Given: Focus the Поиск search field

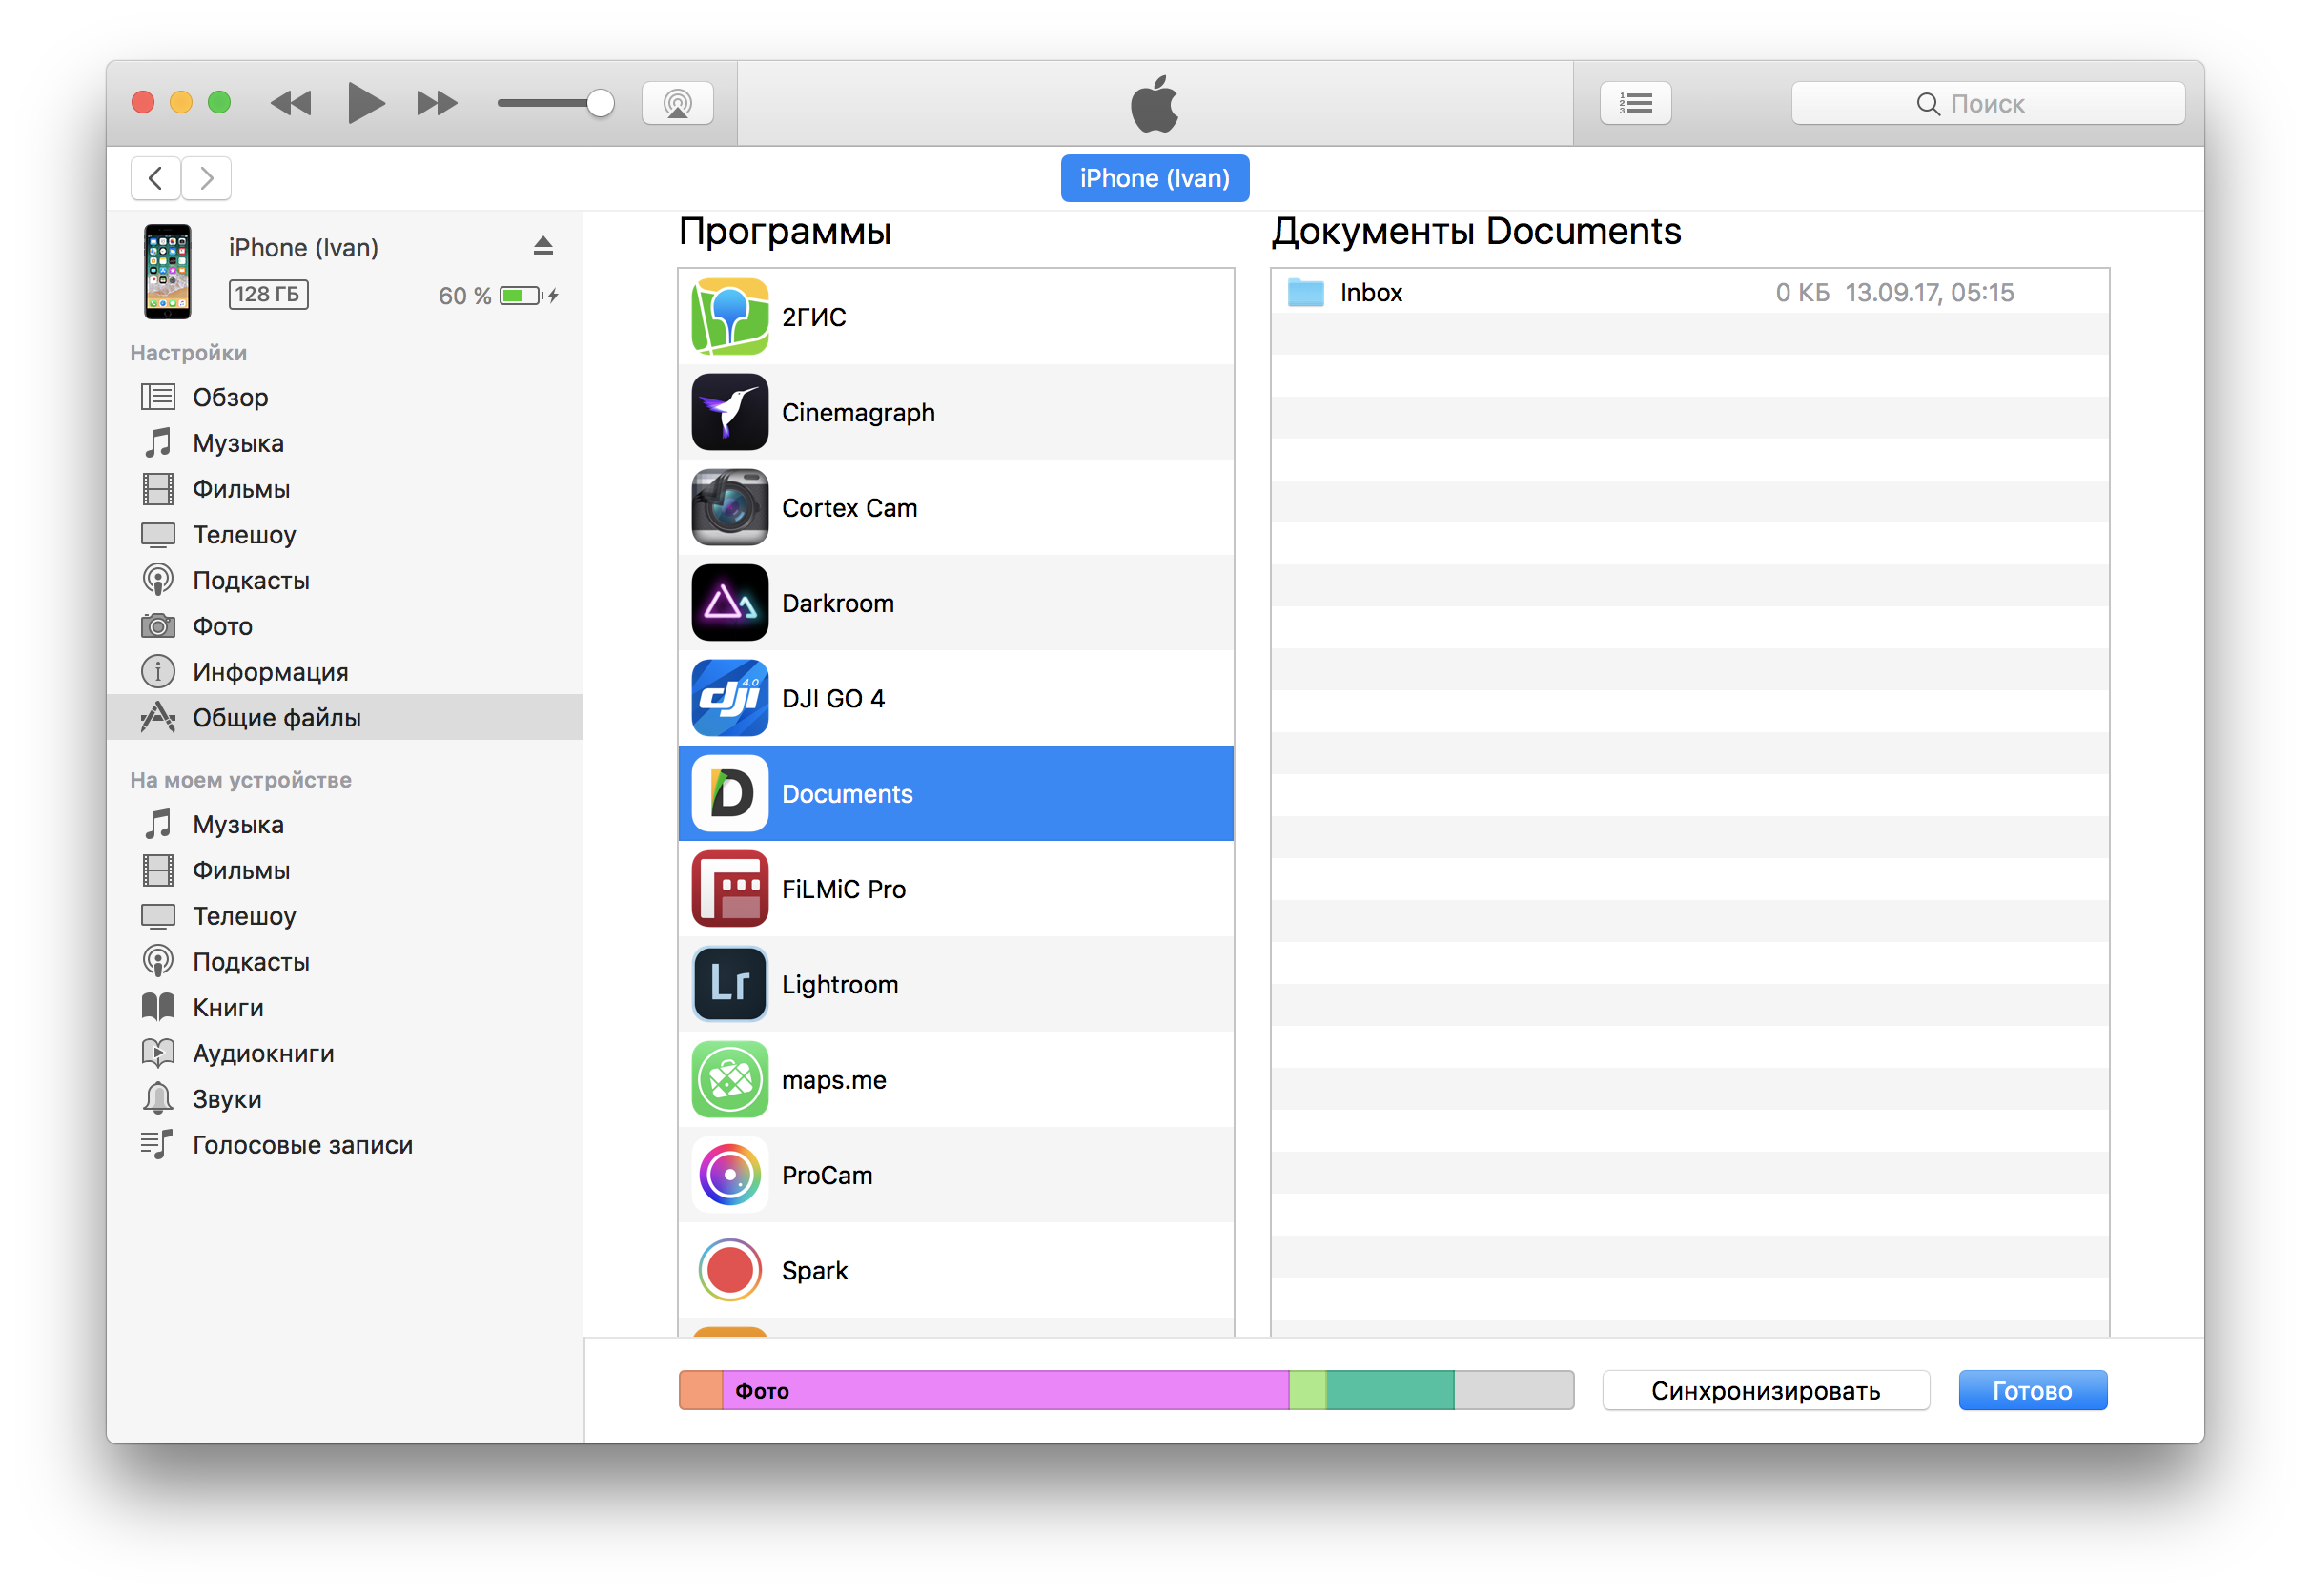Looking at the screenshot, I should (1987, 103).
